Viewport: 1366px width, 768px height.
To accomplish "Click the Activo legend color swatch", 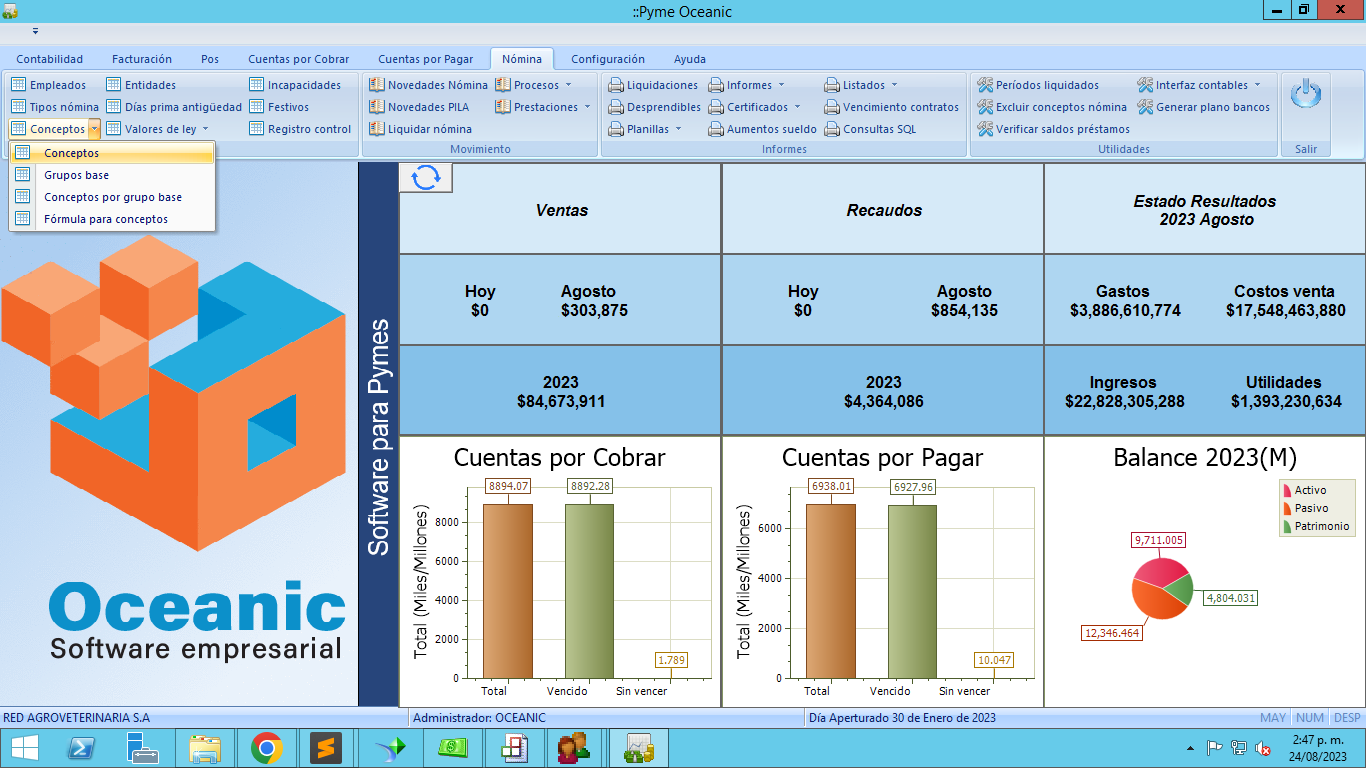I will coord(1286,490).
